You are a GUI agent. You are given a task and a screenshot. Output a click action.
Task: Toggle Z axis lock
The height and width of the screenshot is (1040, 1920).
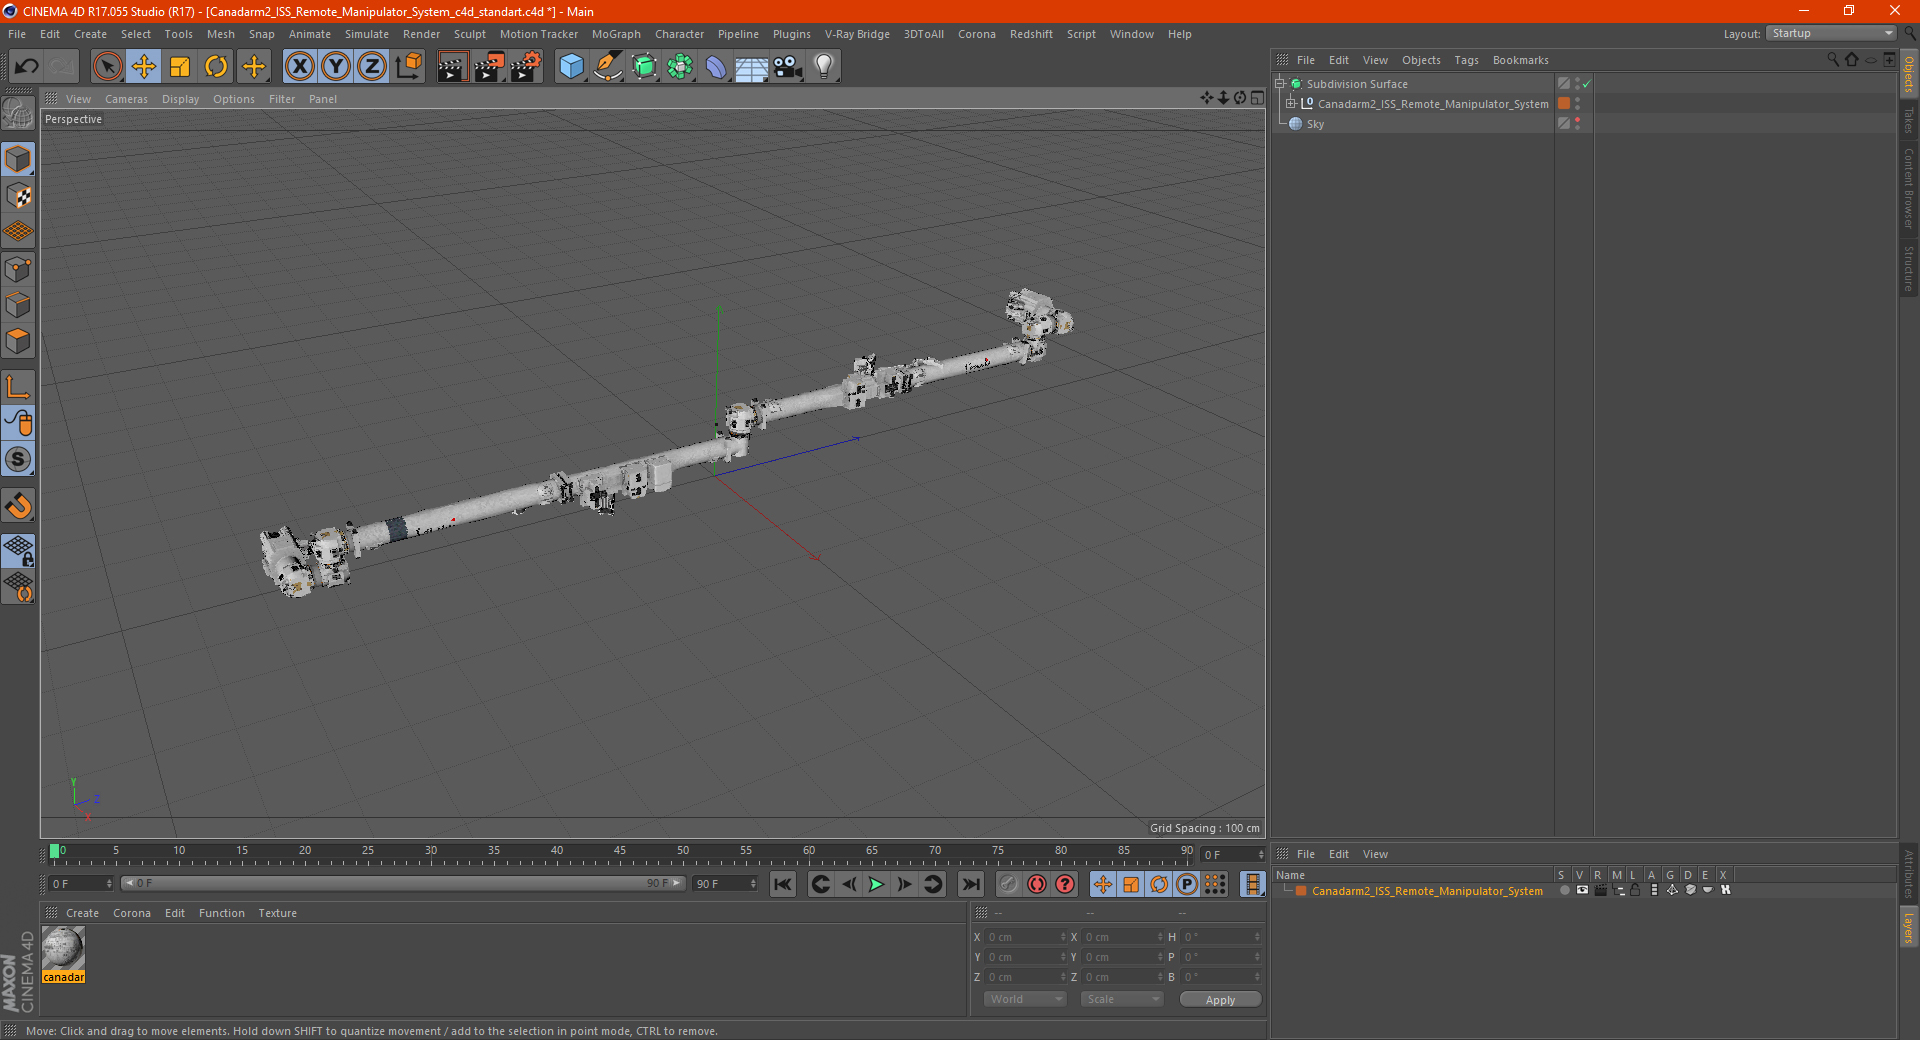pyautogui.click(x=372, y=67)
